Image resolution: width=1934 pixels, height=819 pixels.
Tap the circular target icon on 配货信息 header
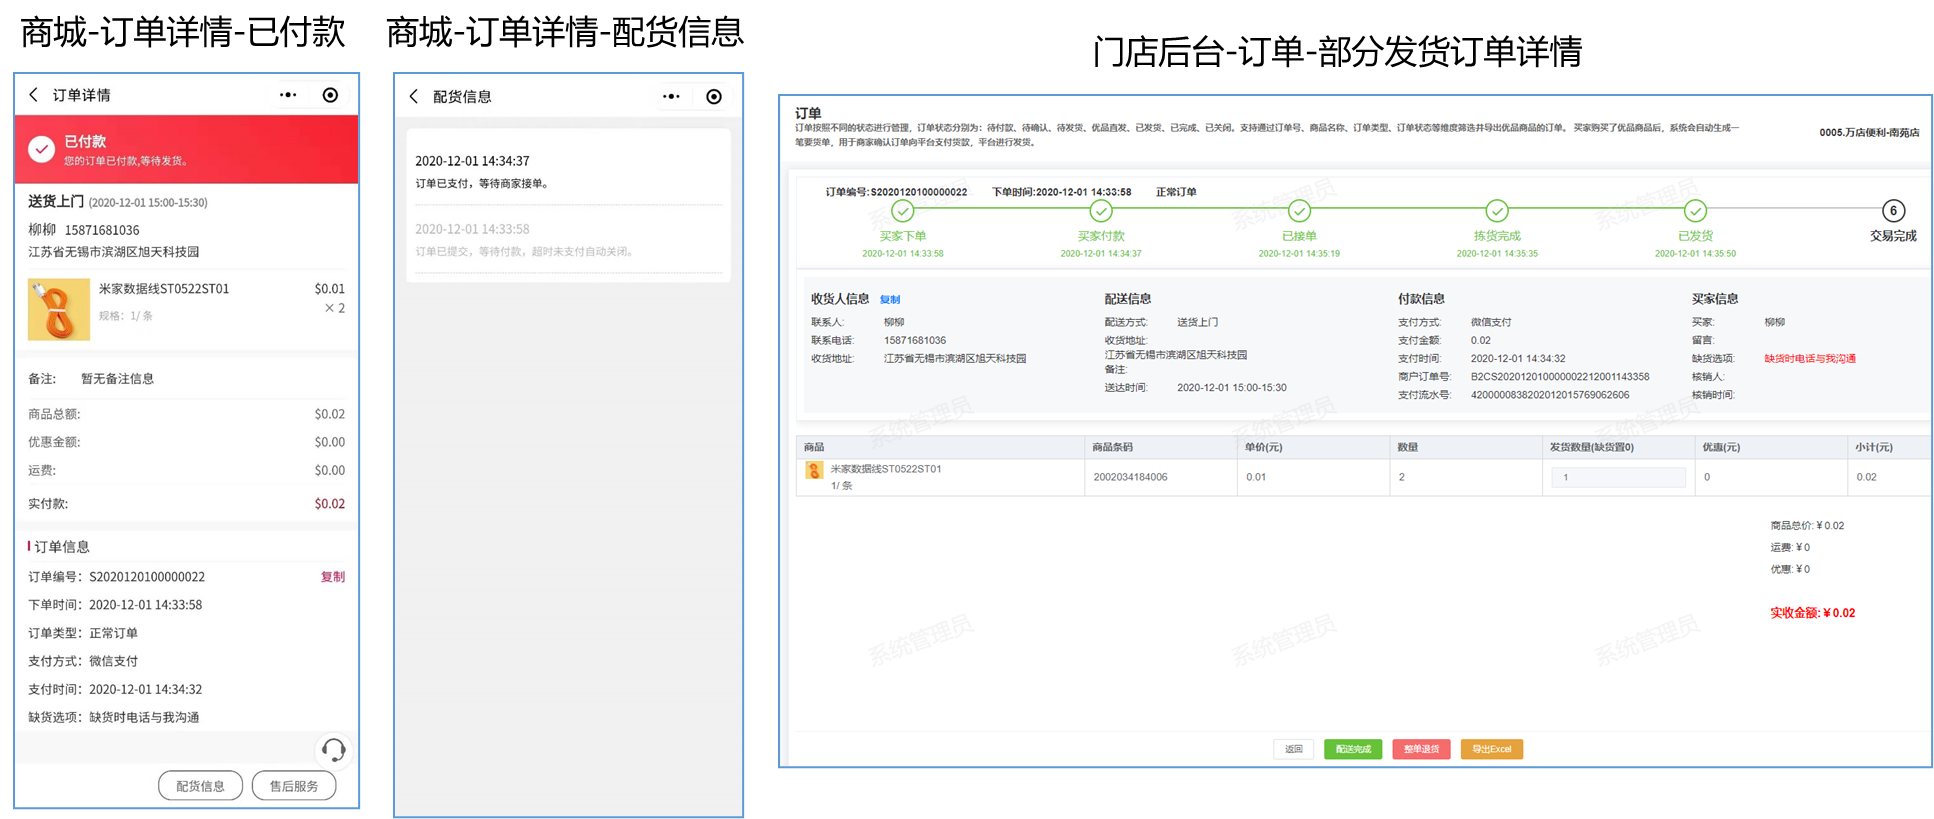click(714, 96)
